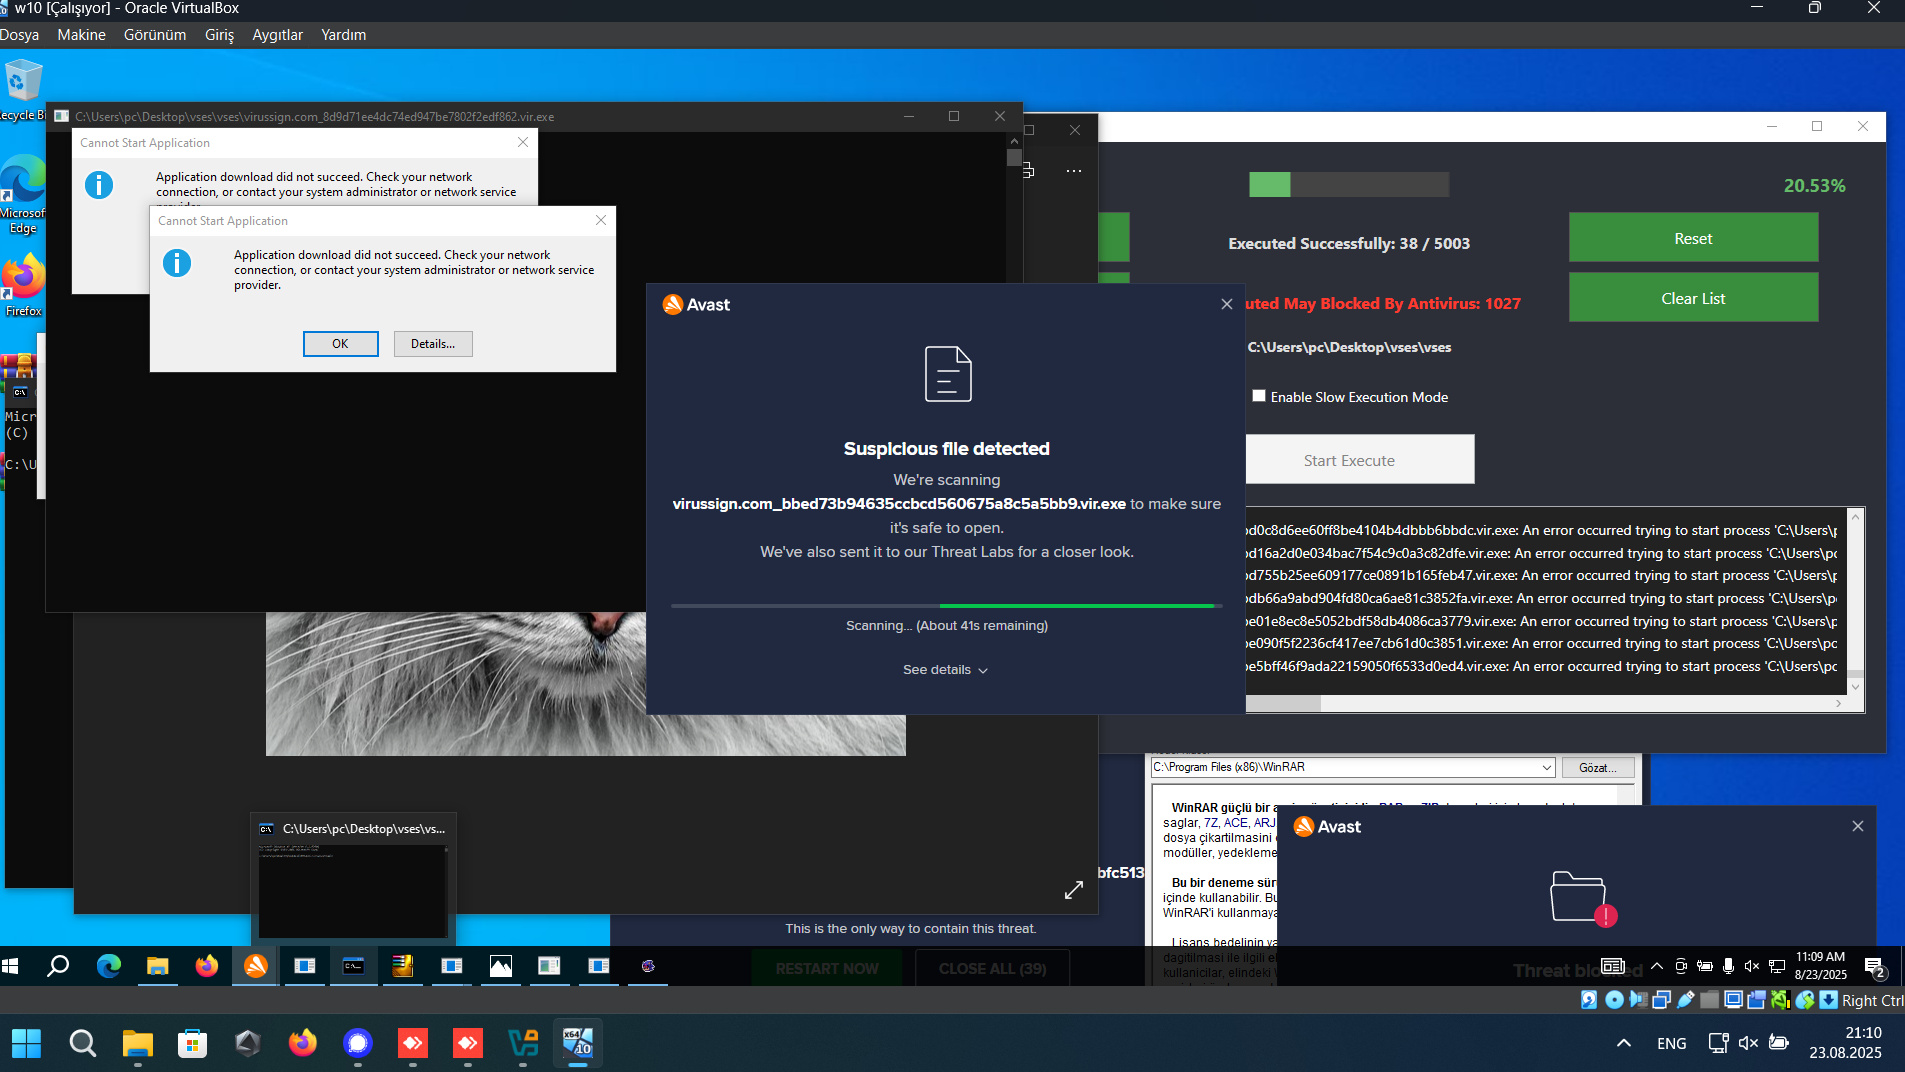Screen dimensions: 1905x1072
Task: Open File Explorer in guest taskbar
Action: click(158, 966)
